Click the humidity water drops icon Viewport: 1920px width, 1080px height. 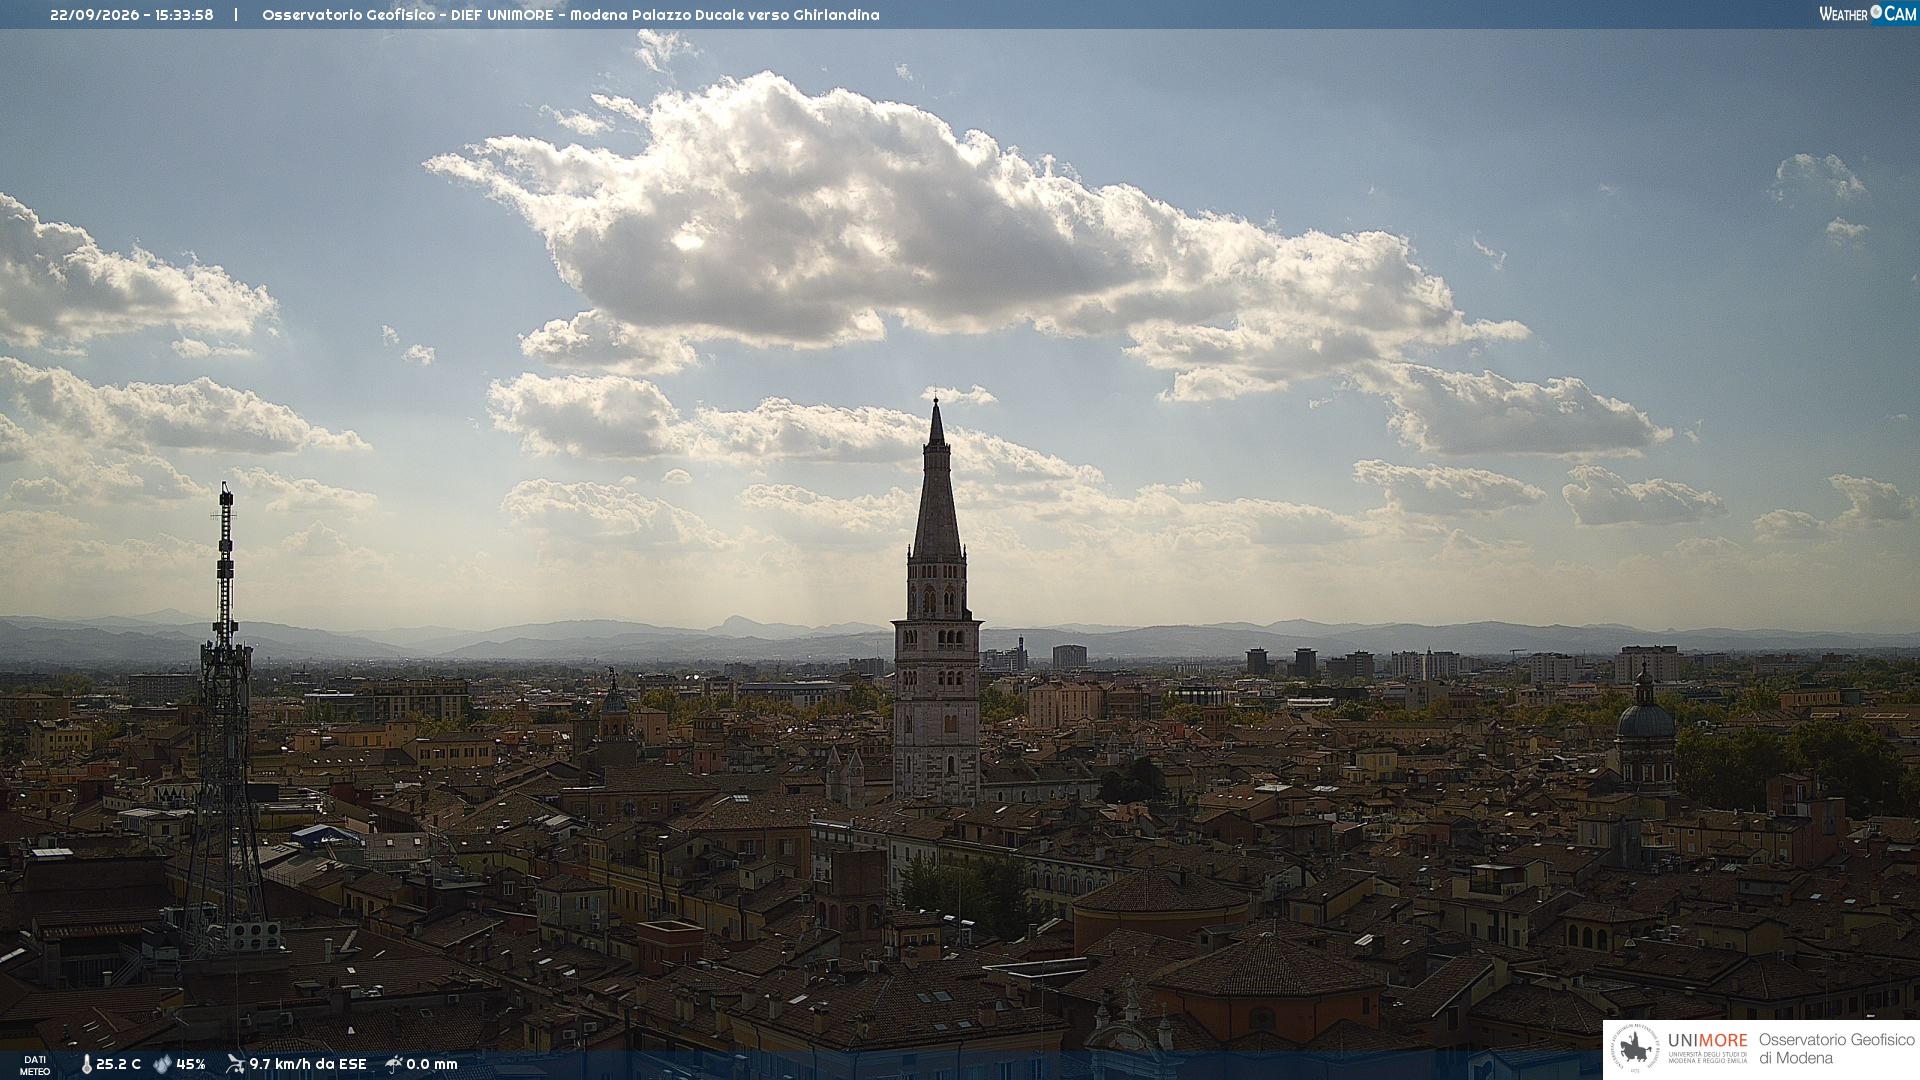163,1064
